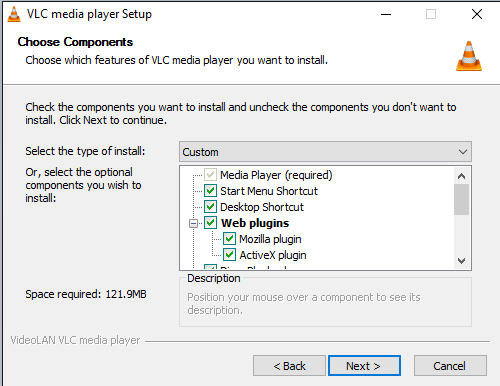Toggle the Web plugins checkbox

pos(210,223)
